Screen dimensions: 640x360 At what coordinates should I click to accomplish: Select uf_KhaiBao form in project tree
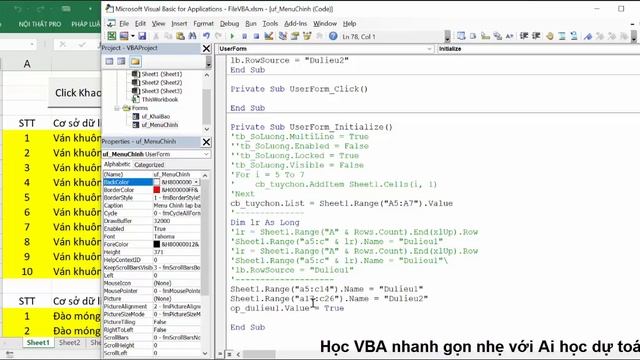tap(156, 117)
